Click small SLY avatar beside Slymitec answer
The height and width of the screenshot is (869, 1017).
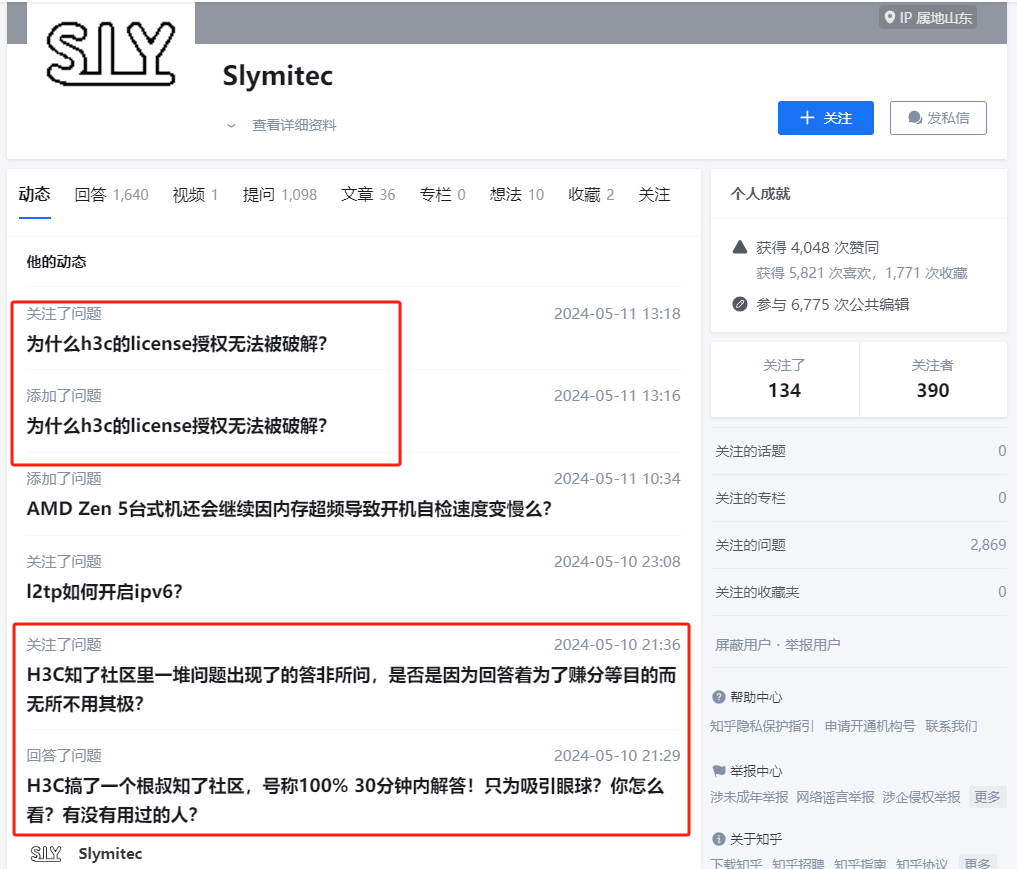pos(45,854)
